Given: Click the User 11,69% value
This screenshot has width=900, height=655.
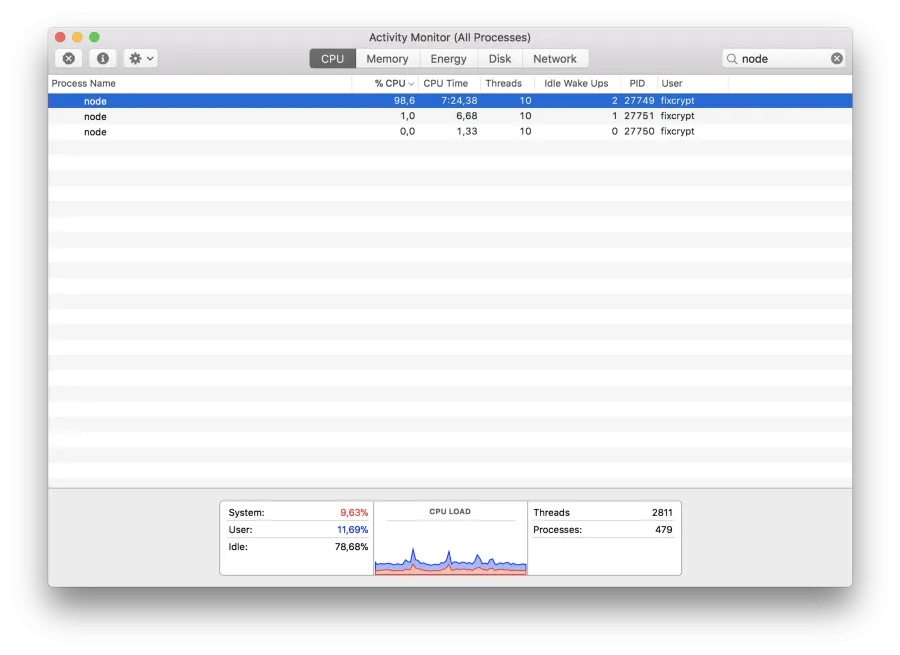Looking at the screenshot, I should click(x=352, y=530).
